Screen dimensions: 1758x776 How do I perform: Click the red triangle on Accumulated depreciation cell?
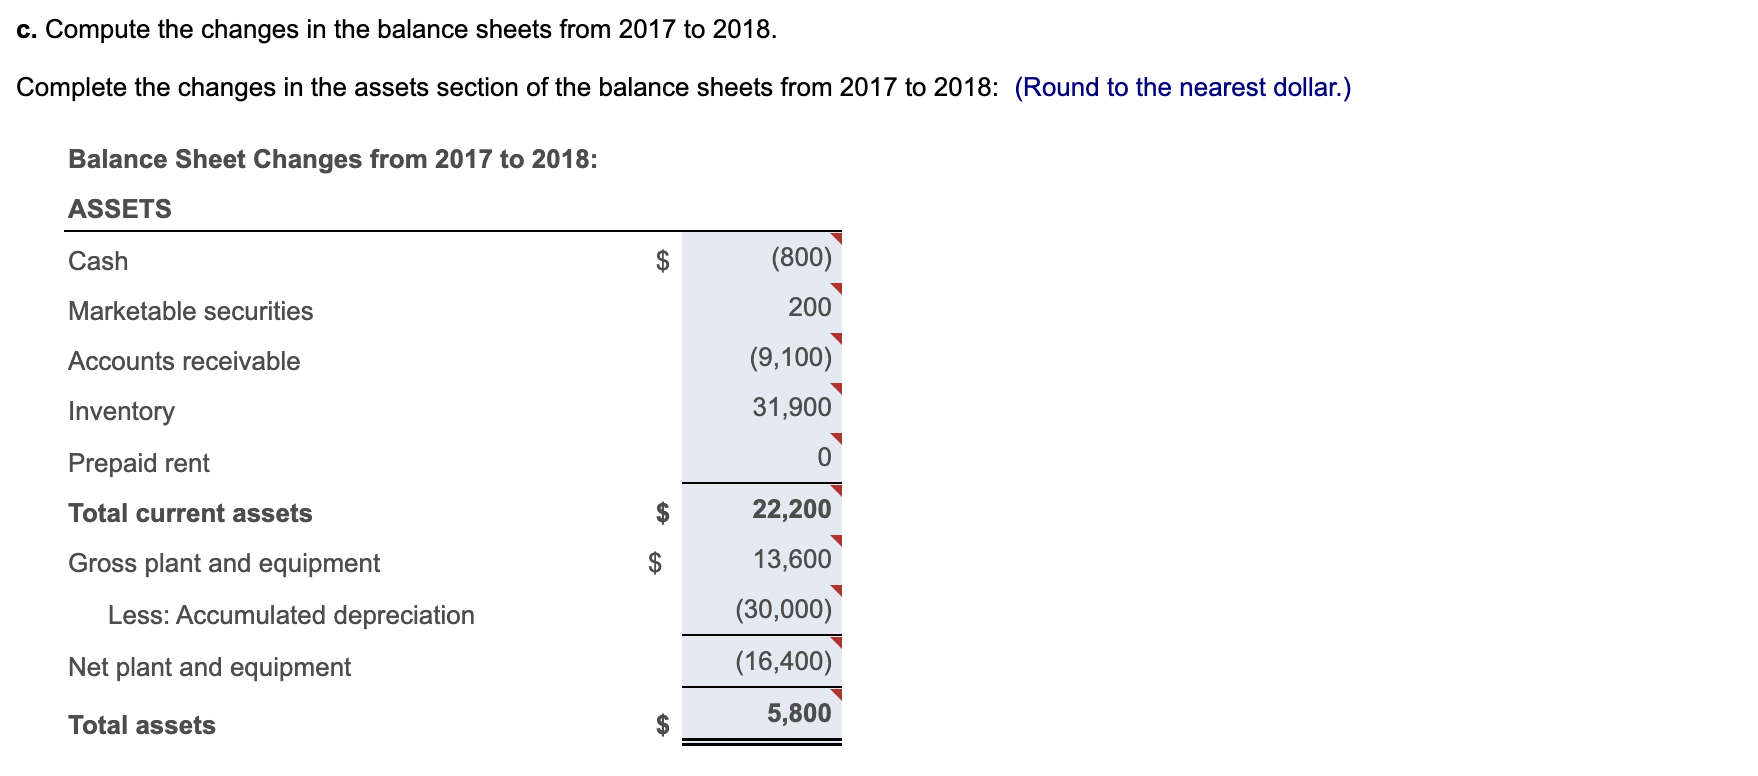(836, 590)
